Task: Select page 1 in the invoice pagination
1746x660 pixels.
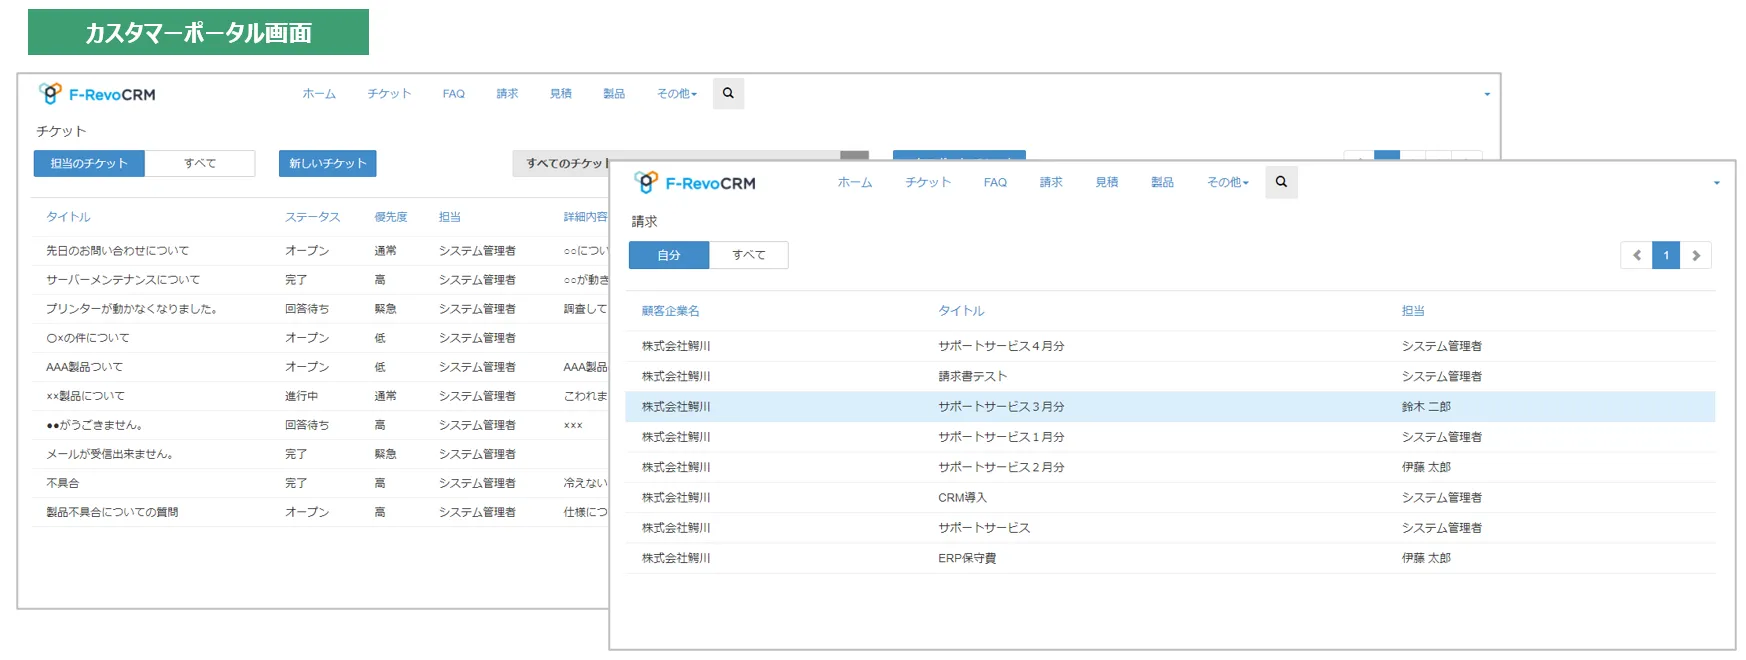Action: tap(1666, 255)
